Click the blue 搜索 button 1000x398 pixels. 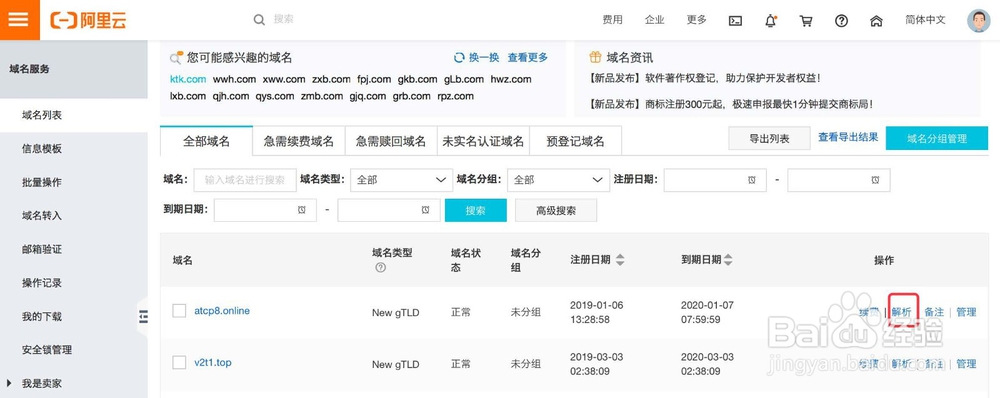click(476, 210)
